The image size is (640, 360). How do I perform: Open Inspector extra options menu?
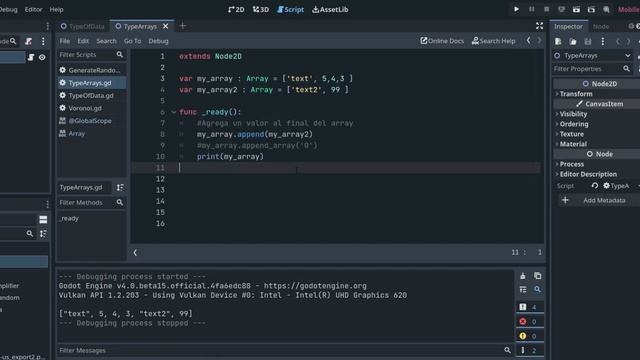coord(603,41)
